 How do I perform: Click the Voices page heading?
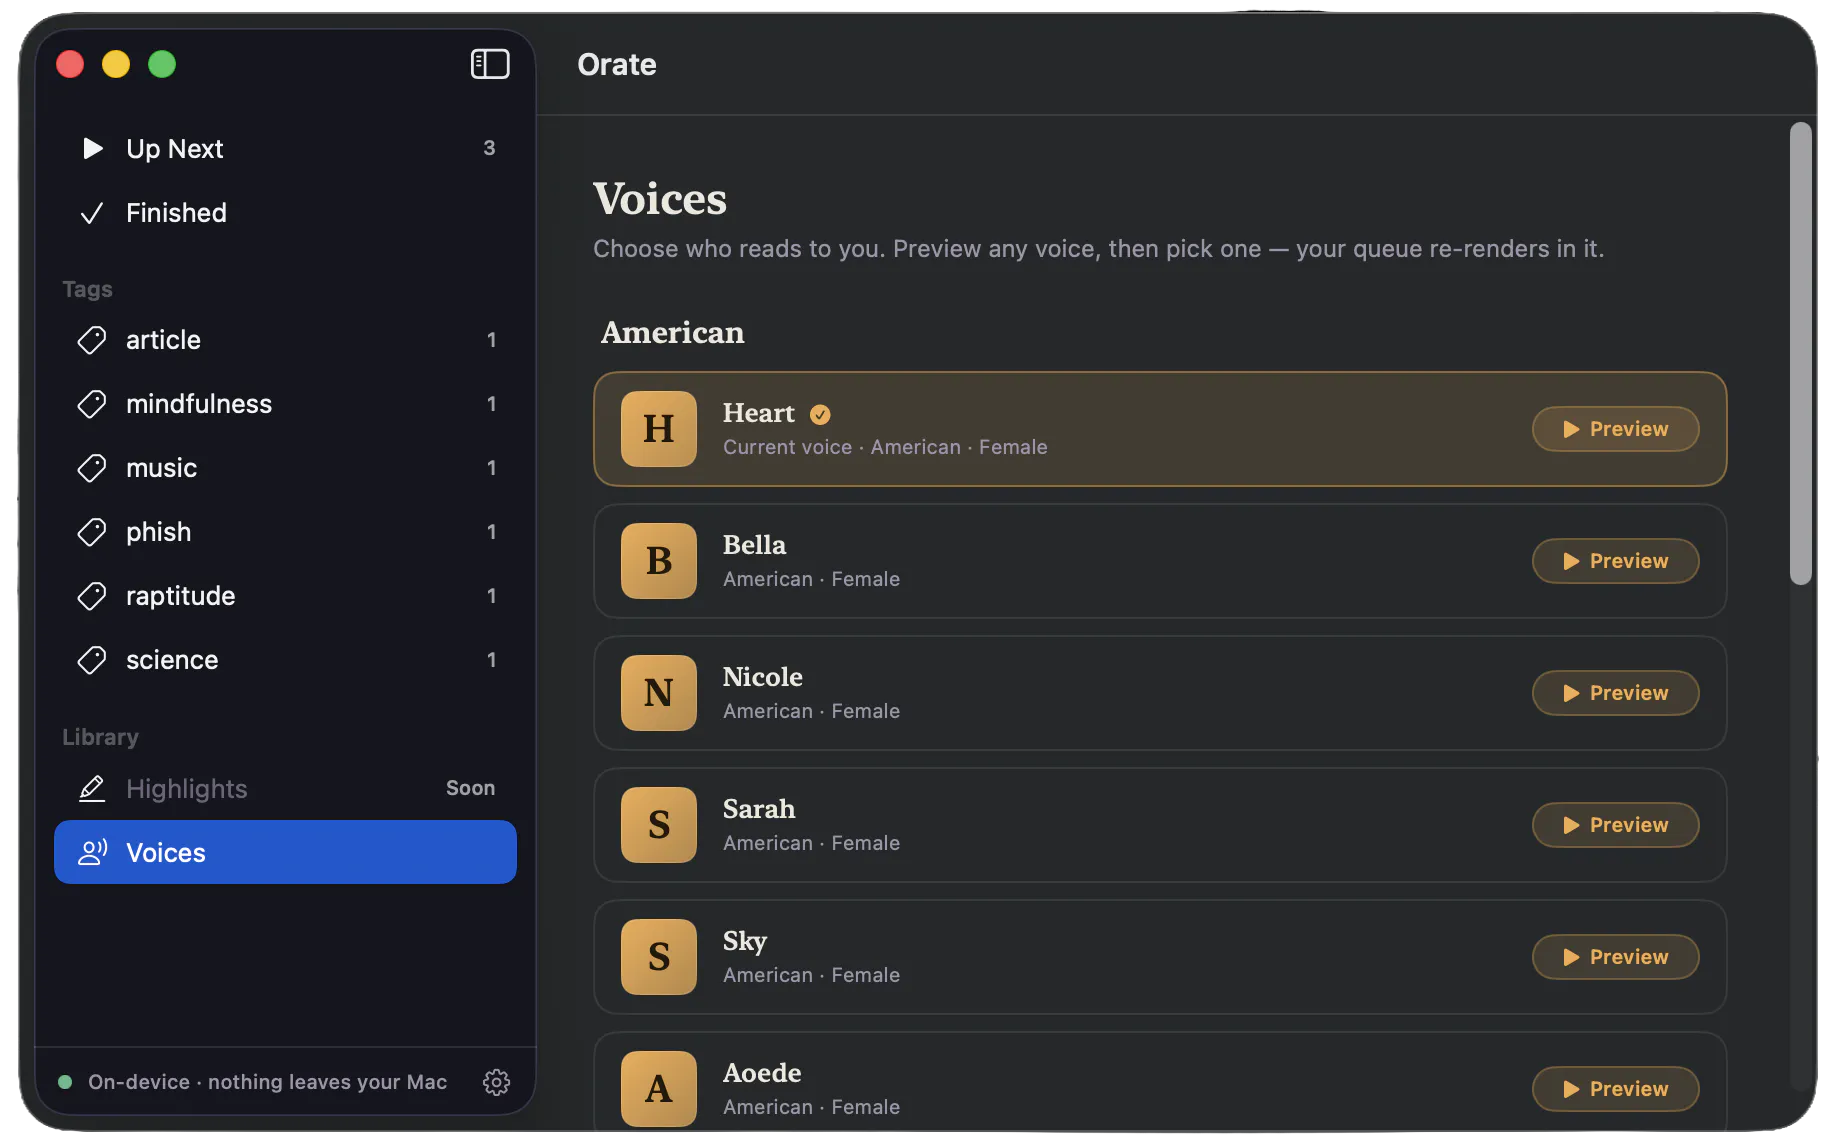(x=660, y=198)
